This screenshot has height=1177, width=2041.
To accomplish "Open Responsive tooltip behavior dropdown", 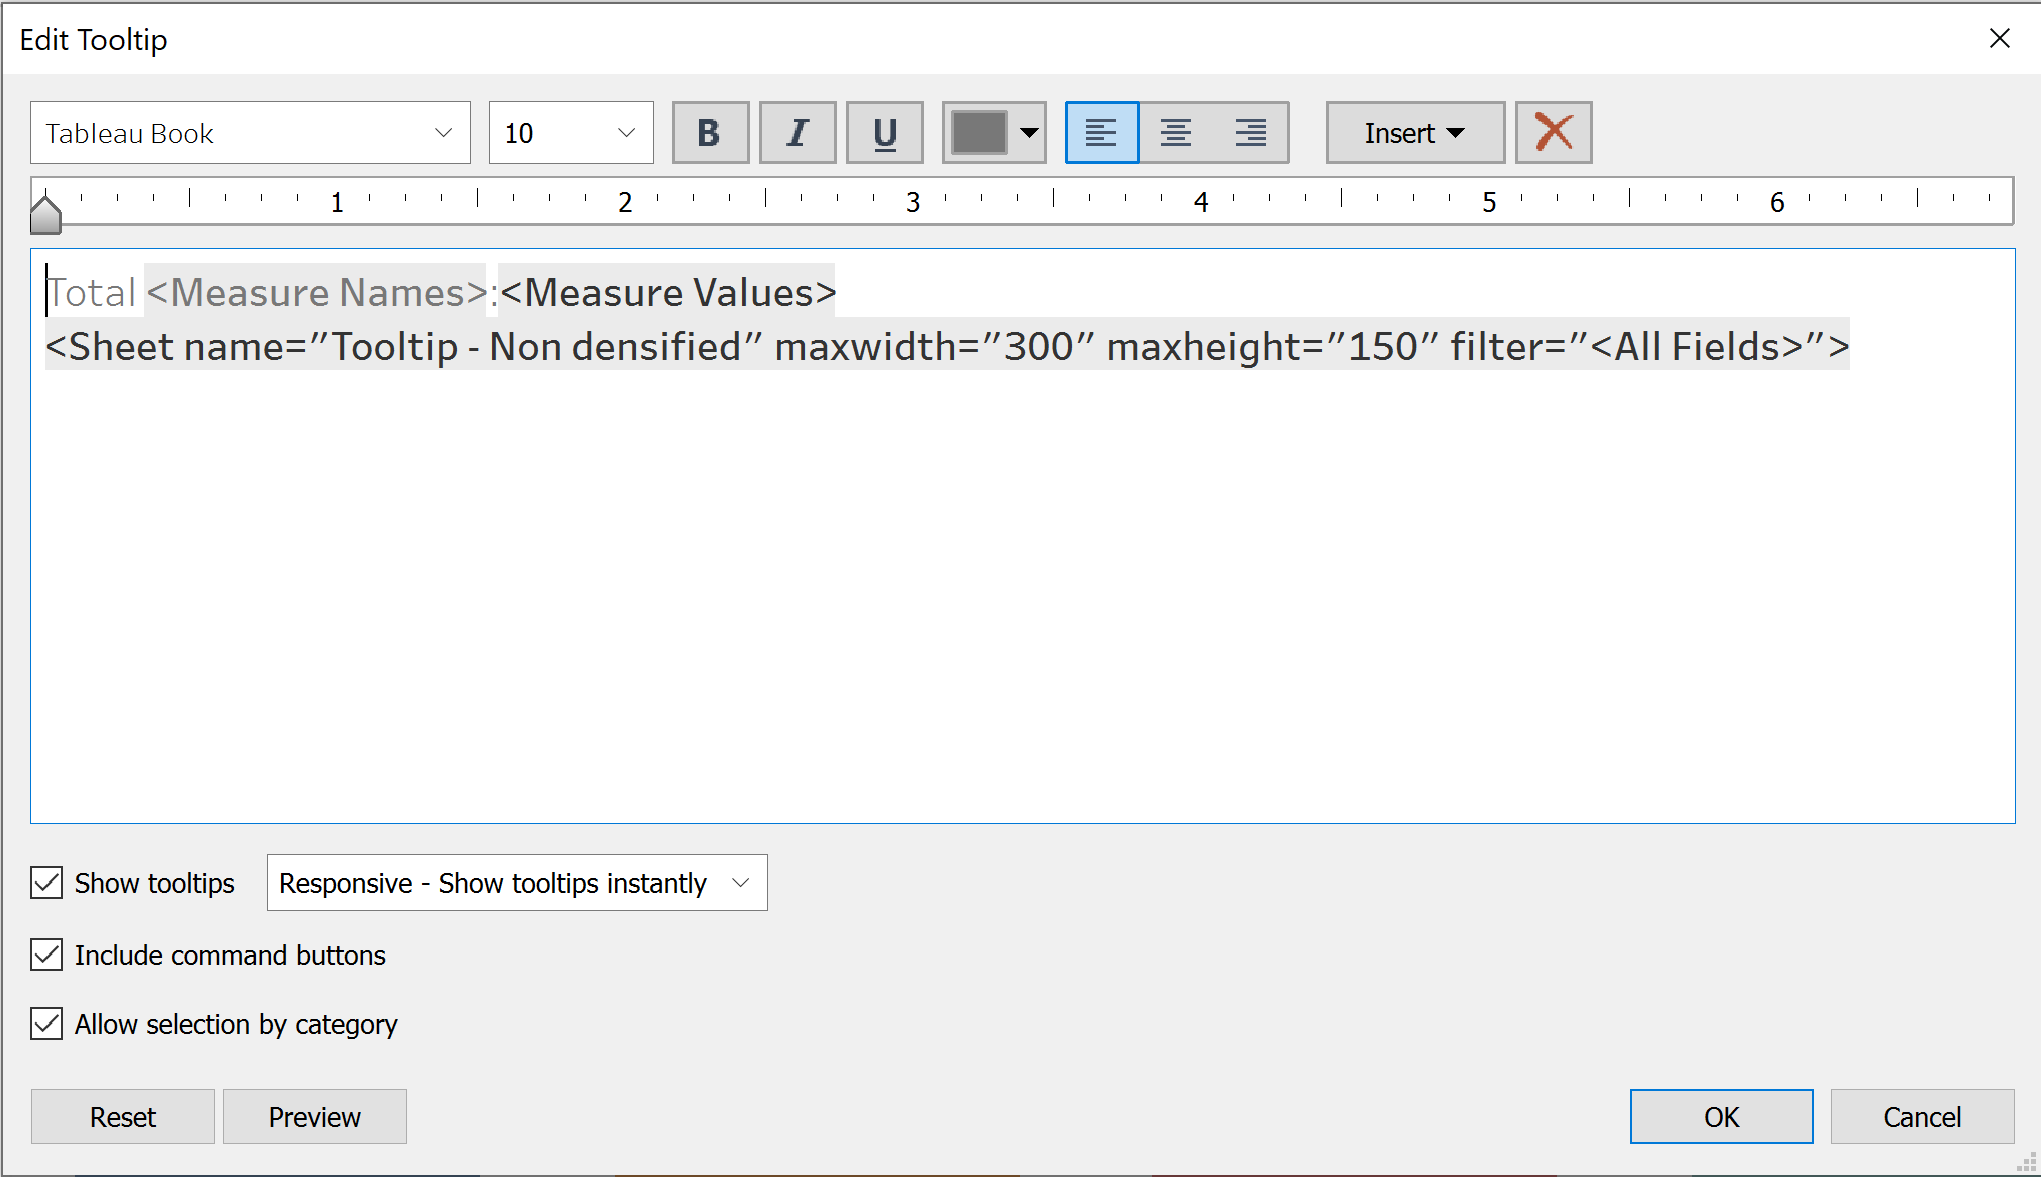I will pyautogui.click(x=516, y=883).
